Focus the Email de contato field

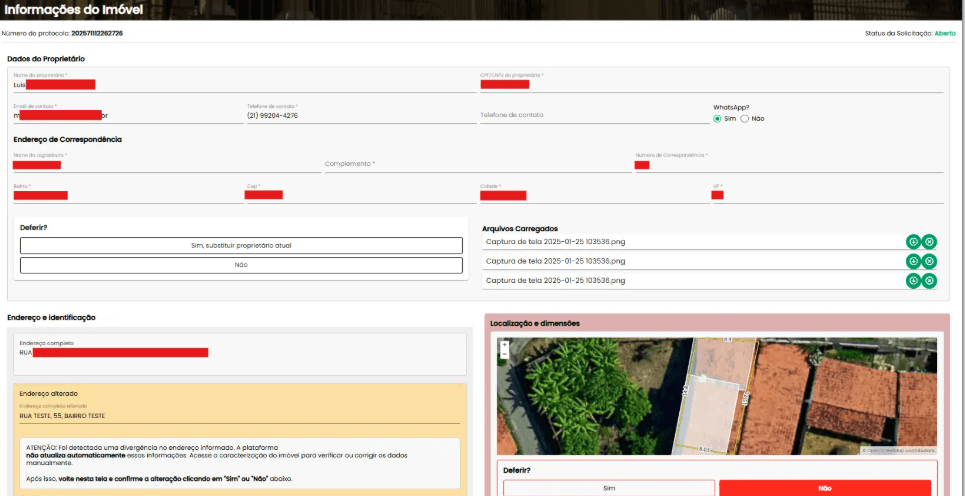click(127, 113)
